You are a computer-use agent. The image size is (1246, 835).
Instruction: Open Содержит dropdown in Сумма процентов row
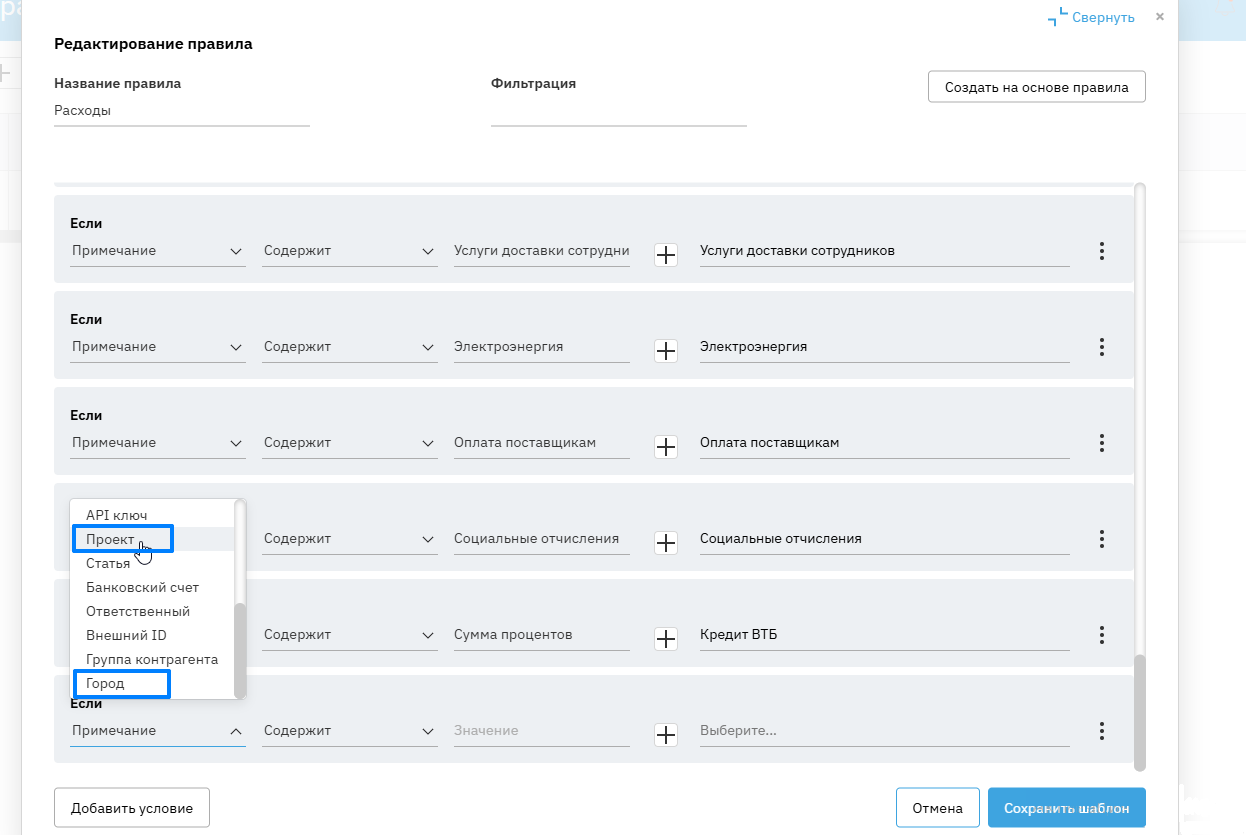[349, 635]
